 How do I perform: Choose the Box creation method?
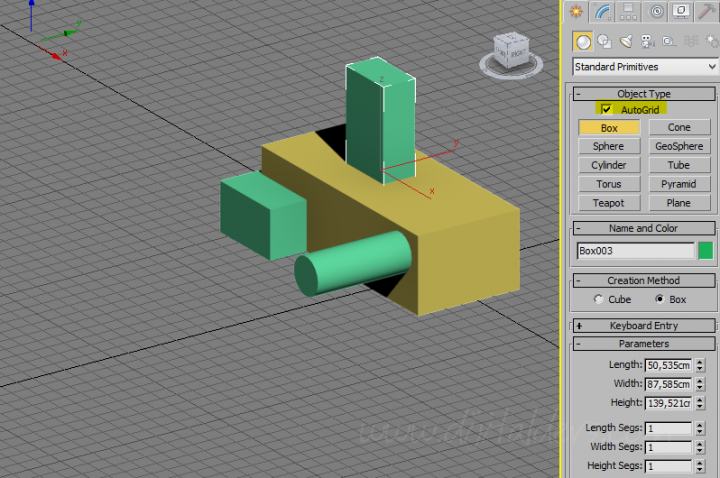[659, 299]
